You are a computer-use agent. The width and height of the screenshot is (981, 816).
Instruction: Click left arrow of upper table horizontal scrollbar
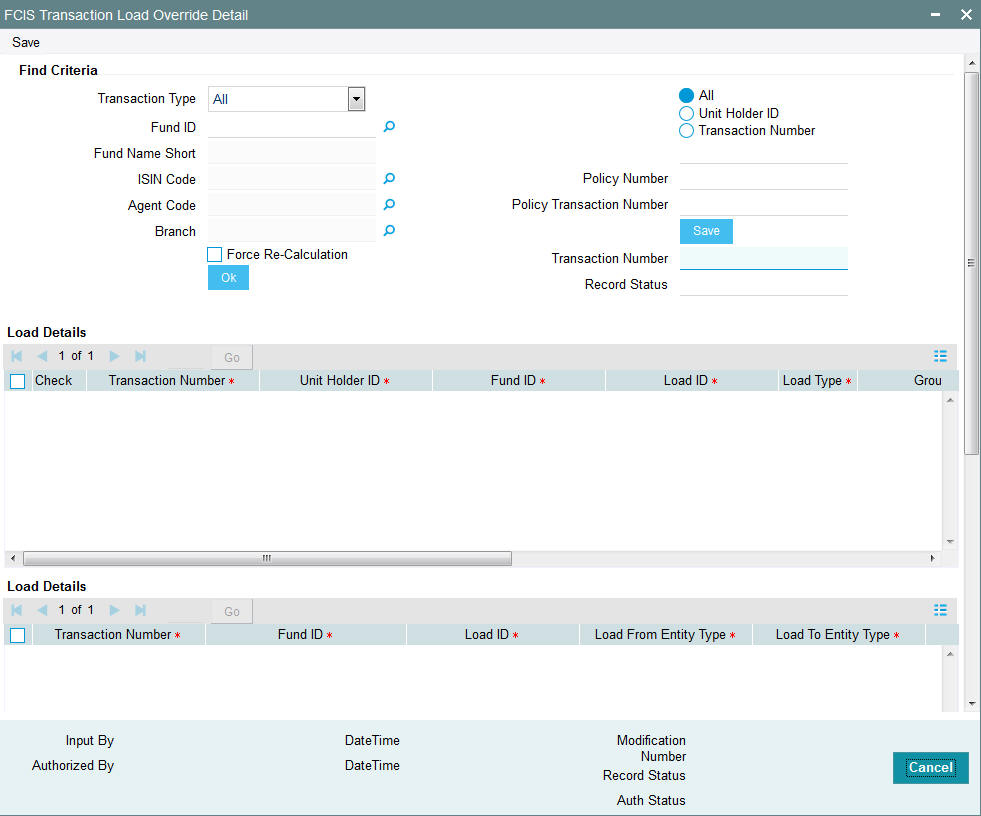click(13, 558)
